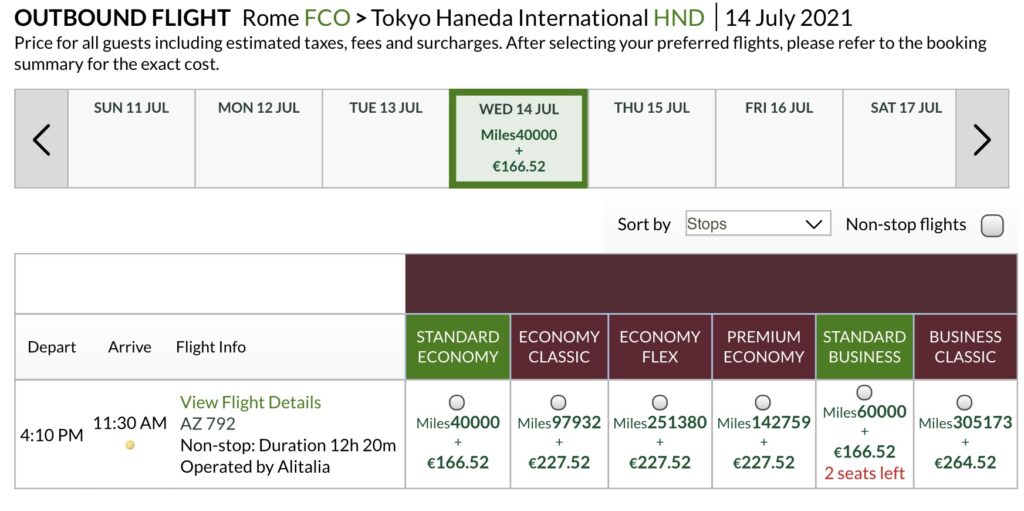Enable the Non-stop flights checkbox

(x=992, y=225)
